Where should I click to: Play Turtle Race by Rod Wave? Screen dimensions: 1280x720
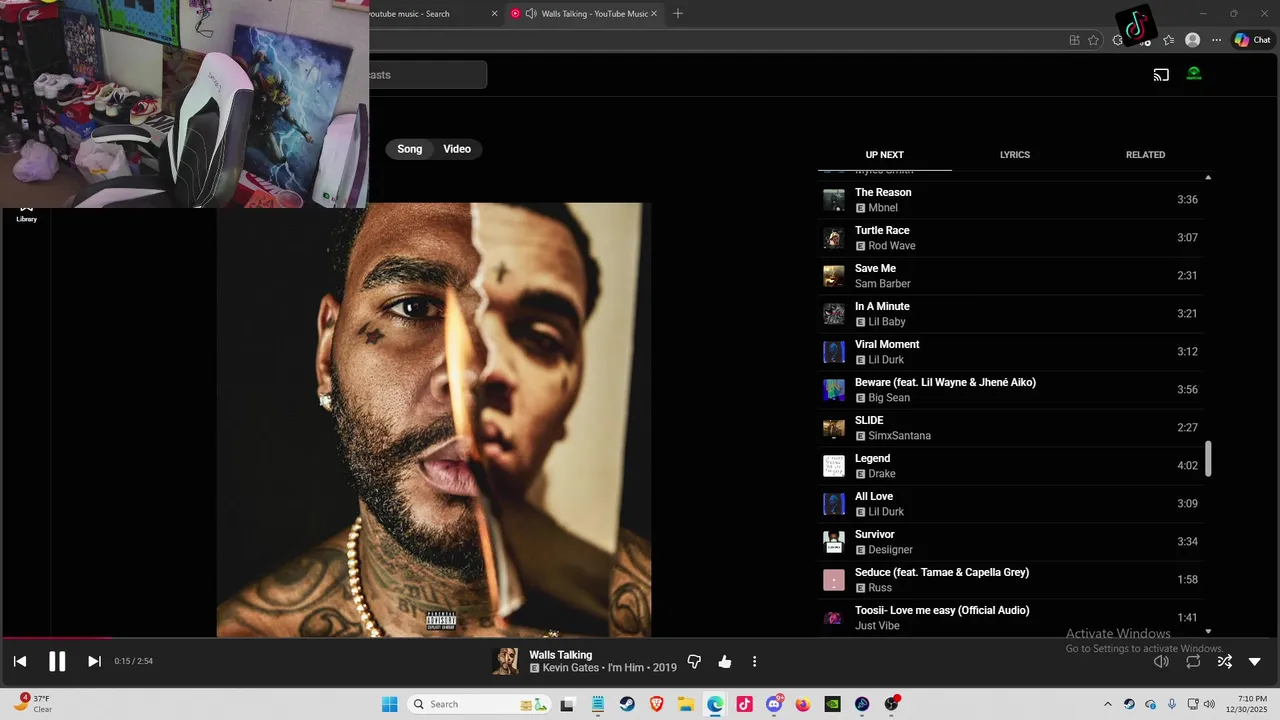[x=1013, y=238]
